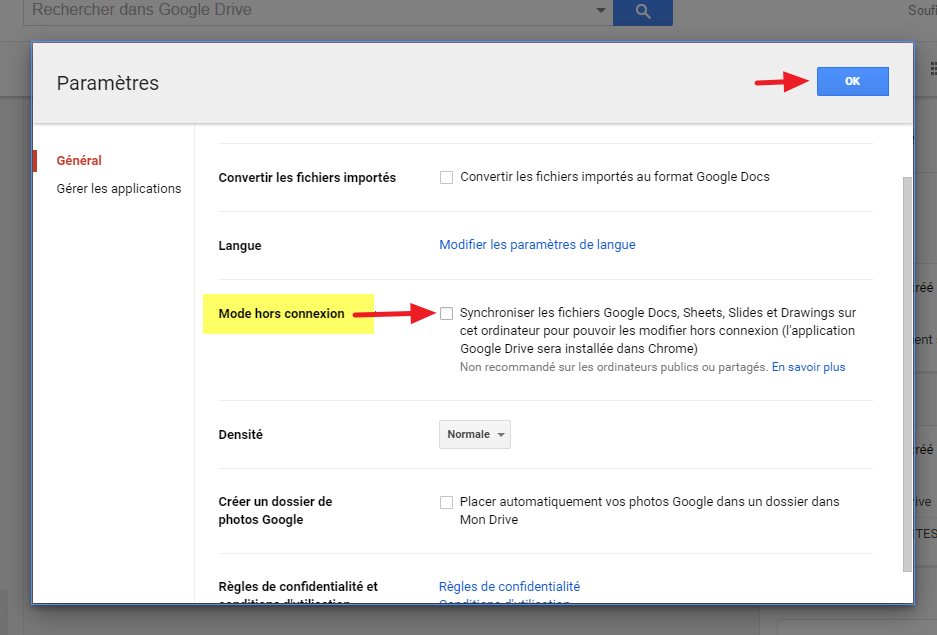Enable Convertir les fichiers importés checkbox

point(446,177)
